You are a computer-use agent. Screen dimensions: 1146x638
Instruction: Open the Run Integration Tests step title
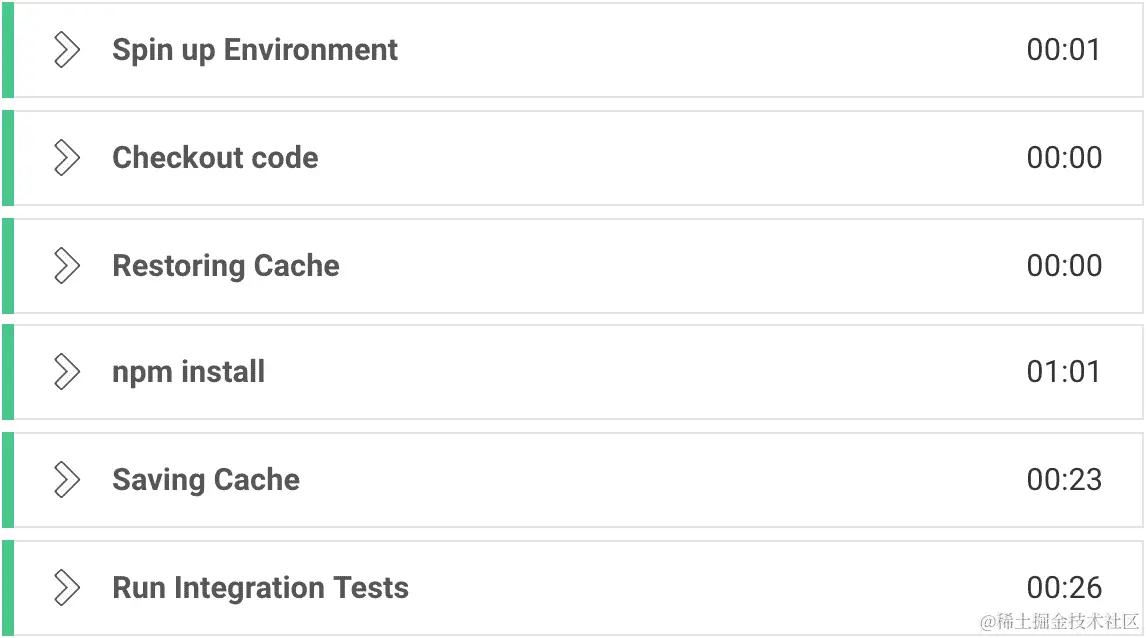pyautogui.click(x=261, y=588)
